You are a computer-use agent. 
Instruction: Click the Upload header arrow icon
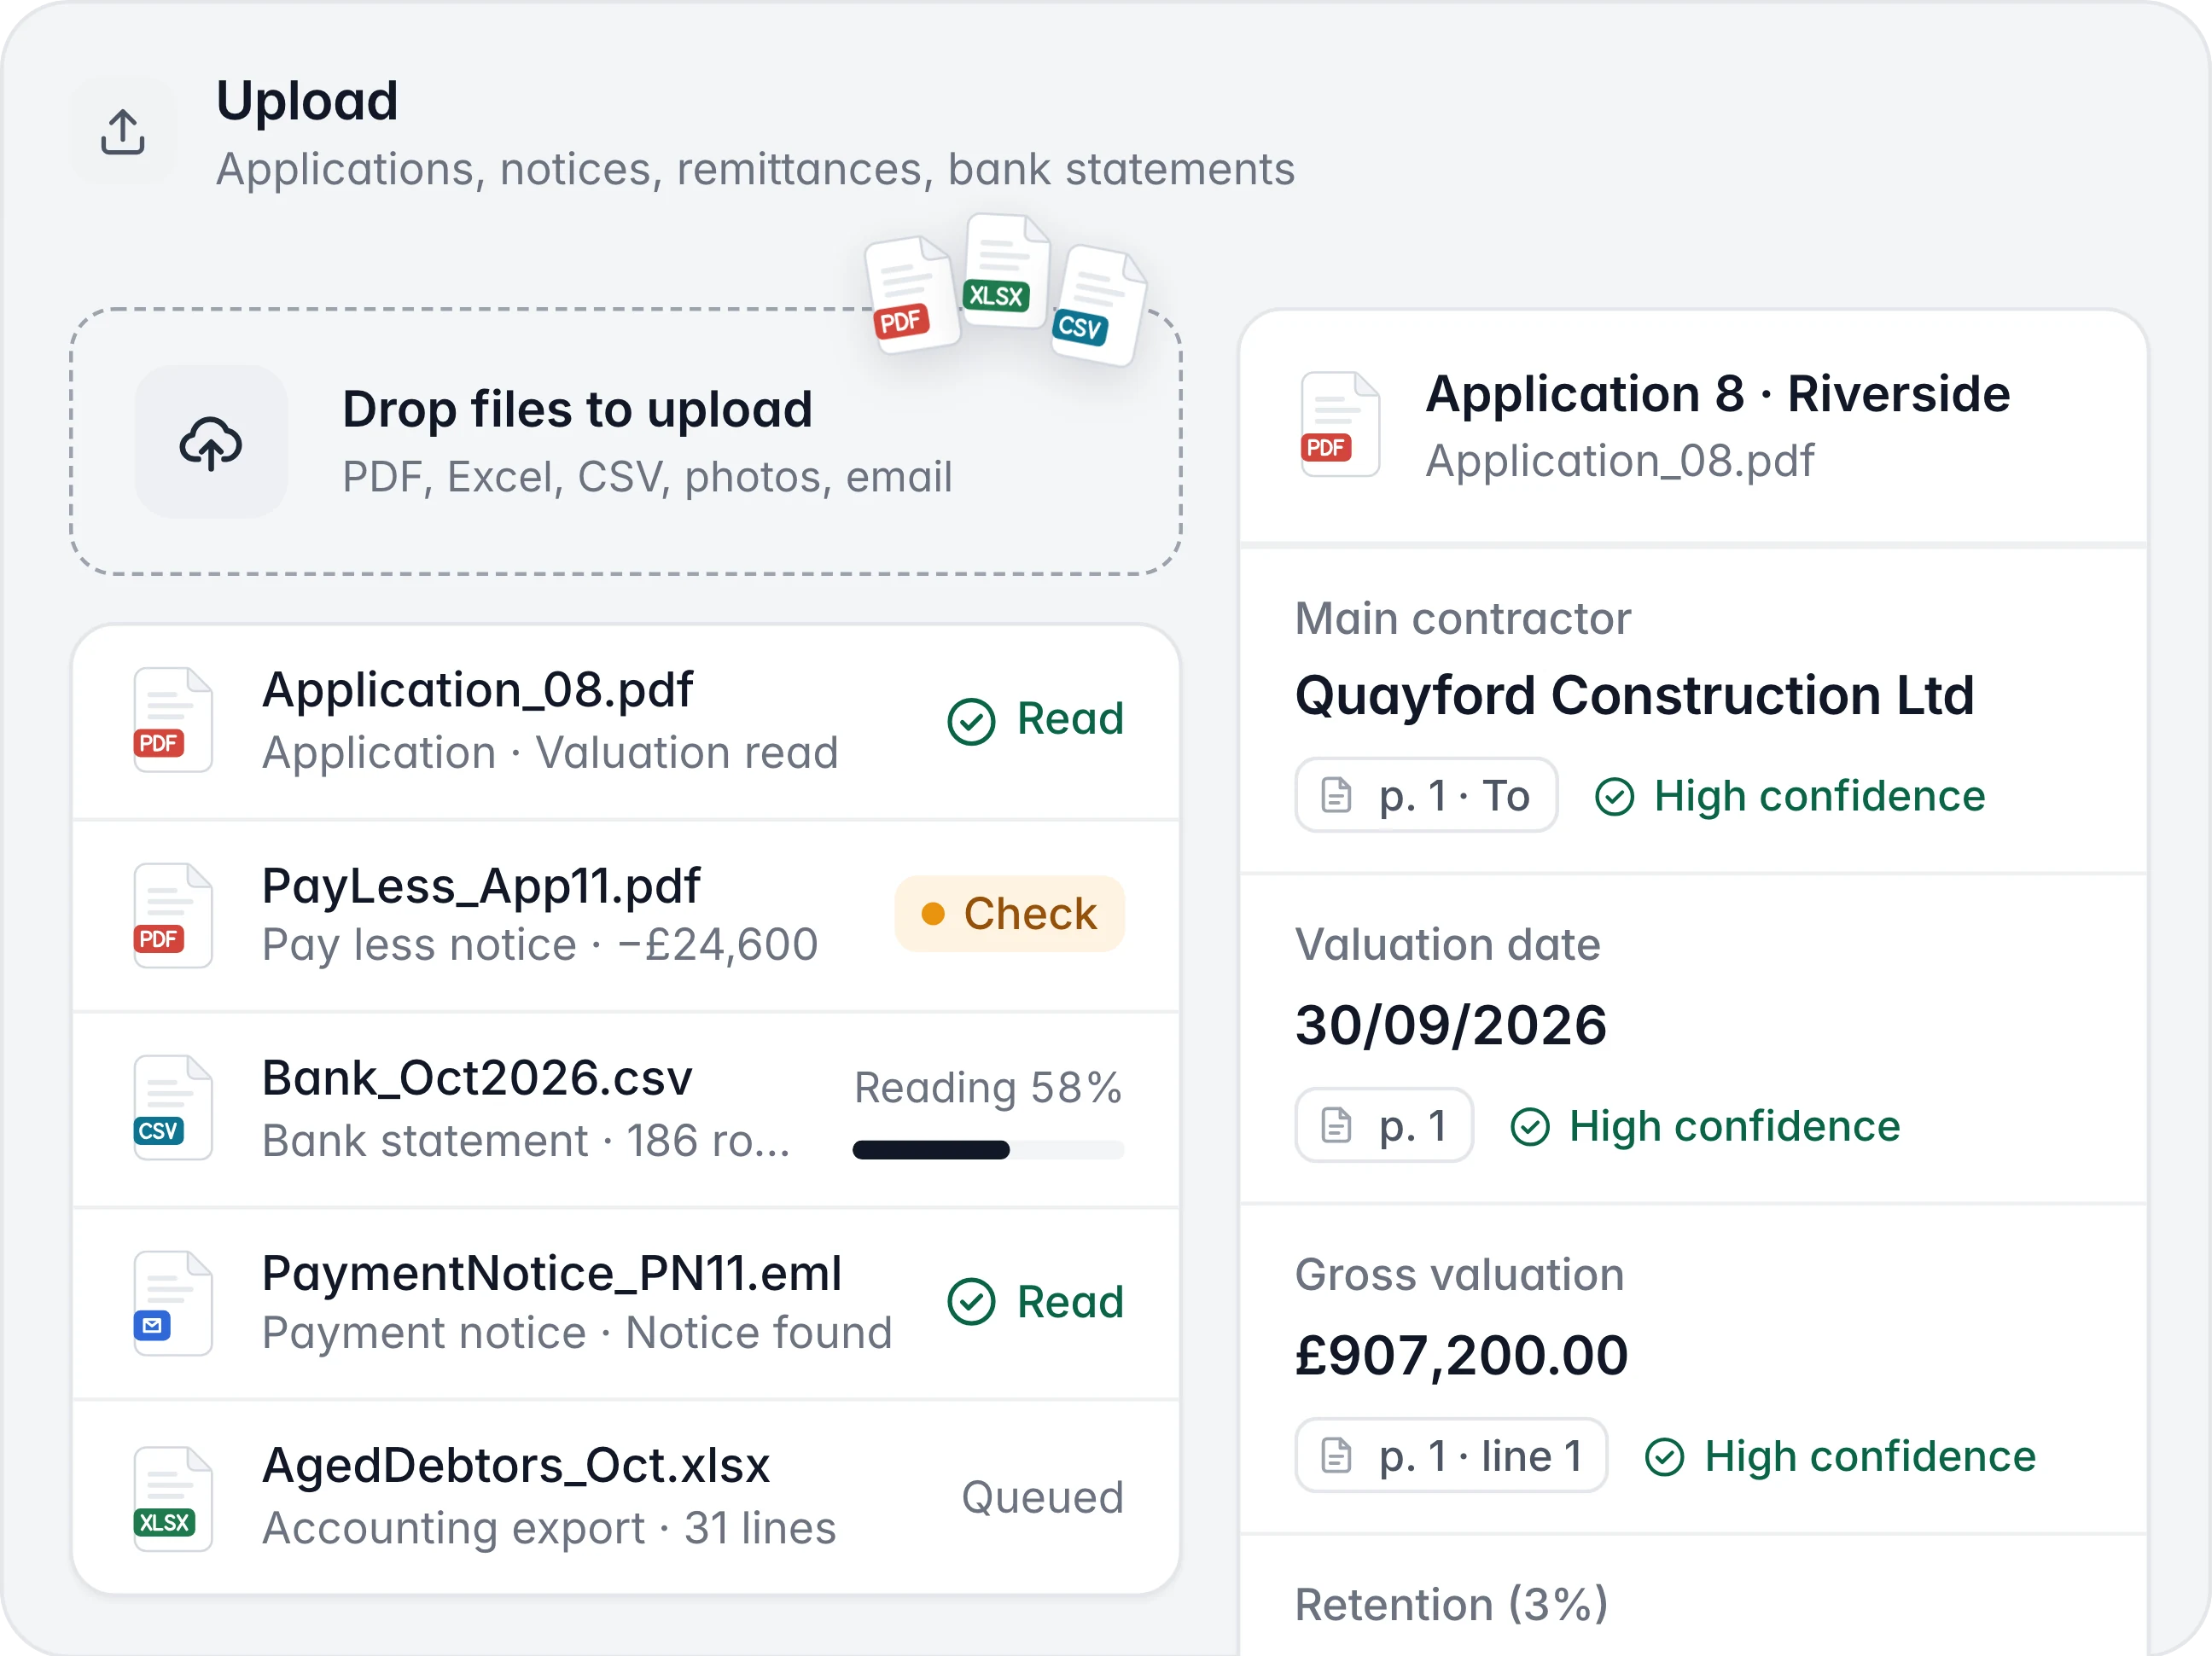click(123, 132)
